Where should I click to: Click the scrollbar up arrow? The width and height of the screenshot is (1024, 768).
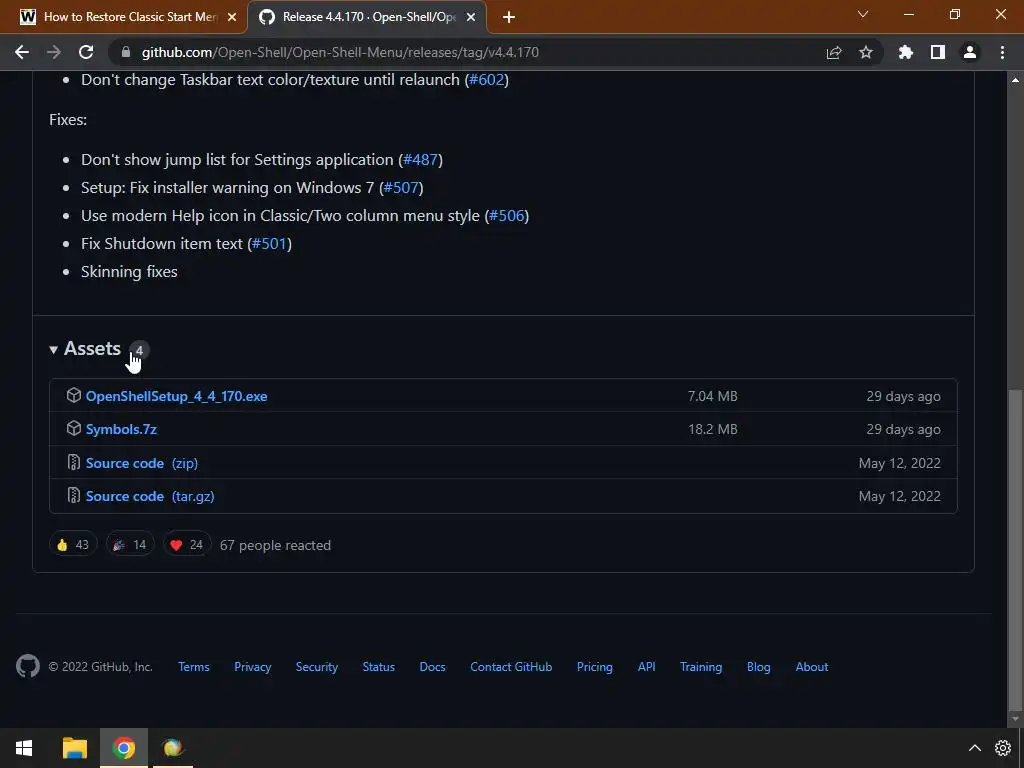tap(1015, 80)
